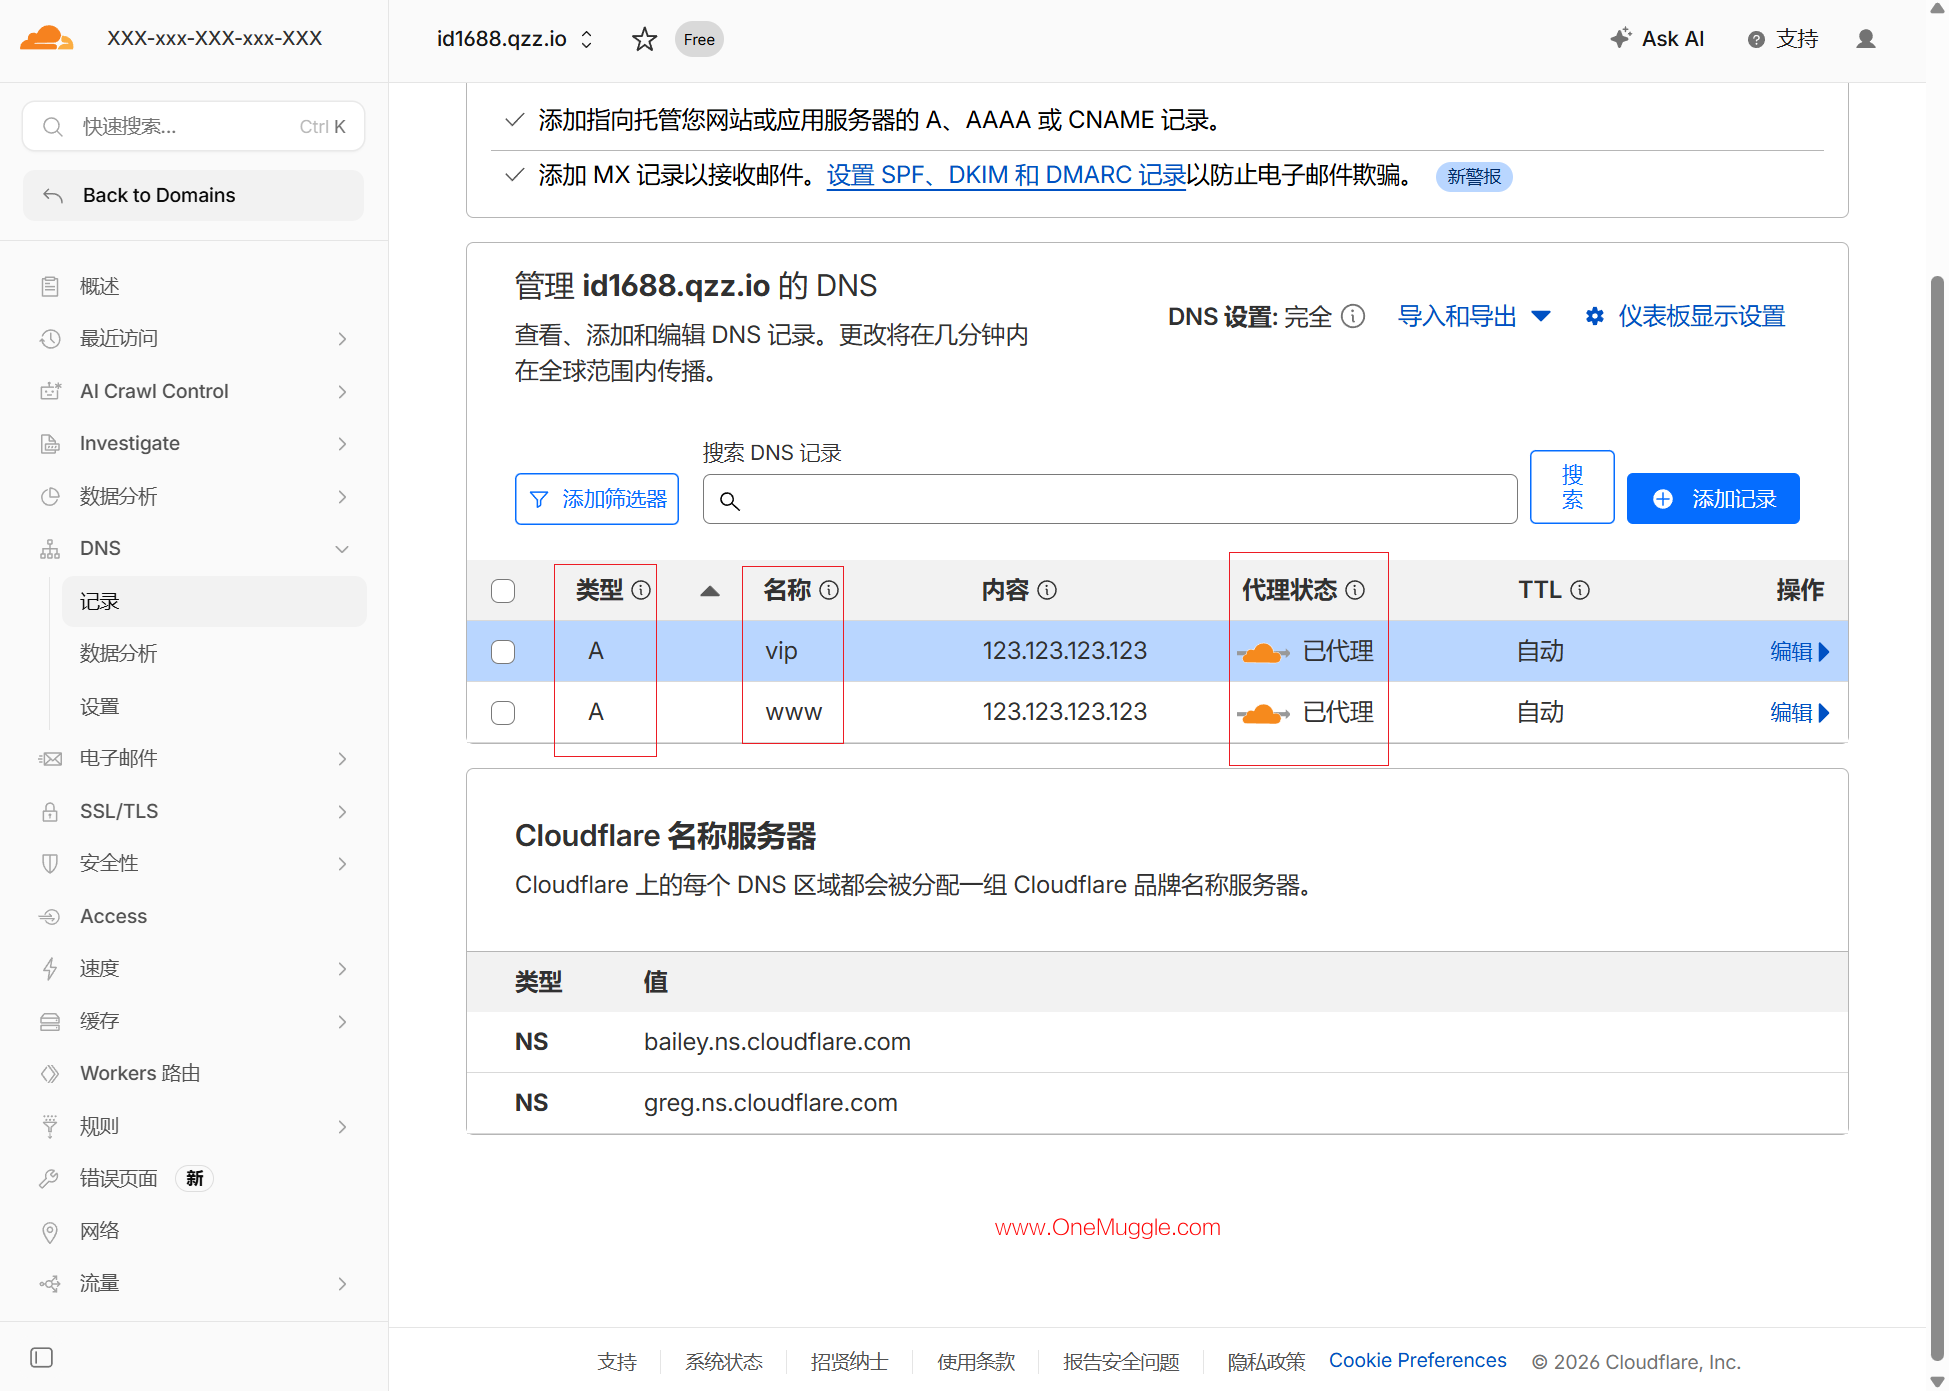This screenshot has height=1391, width=1949.
Task: Click the info icon next to 类型 header
Action: [x=641, y=590]
